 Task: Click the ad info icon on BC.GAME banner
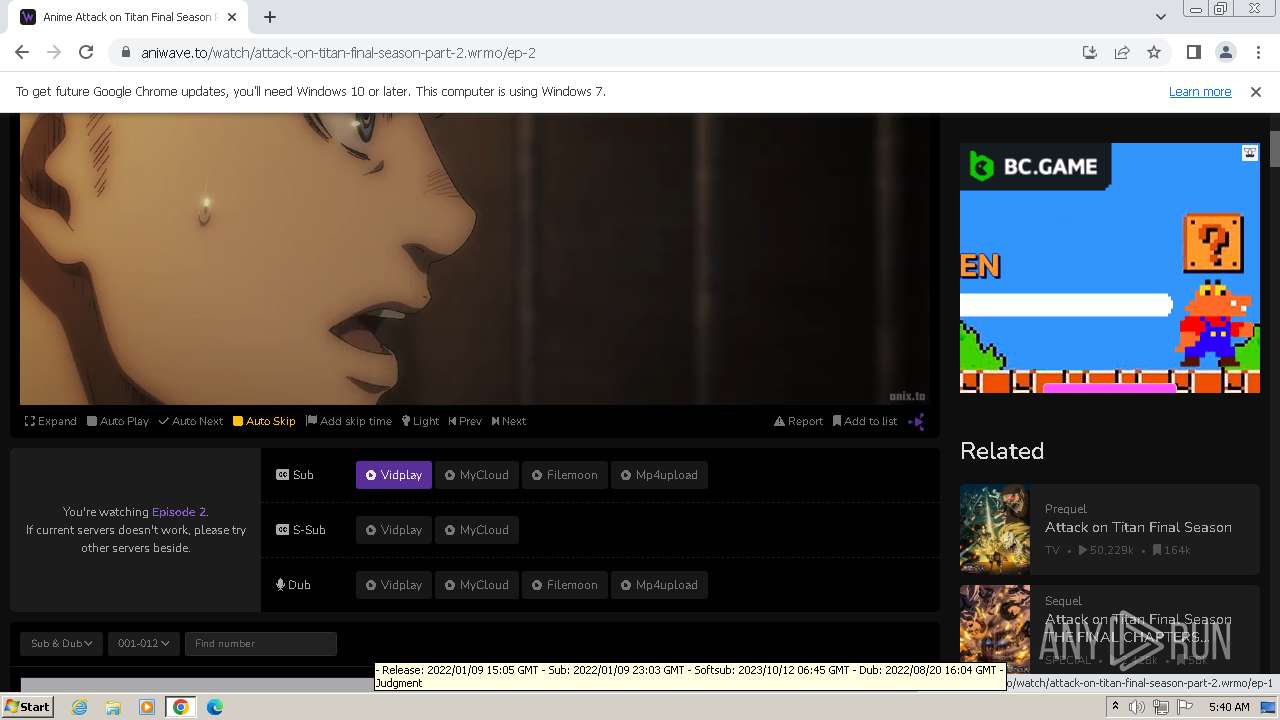pyautogui.click(x=1250, y=153)
